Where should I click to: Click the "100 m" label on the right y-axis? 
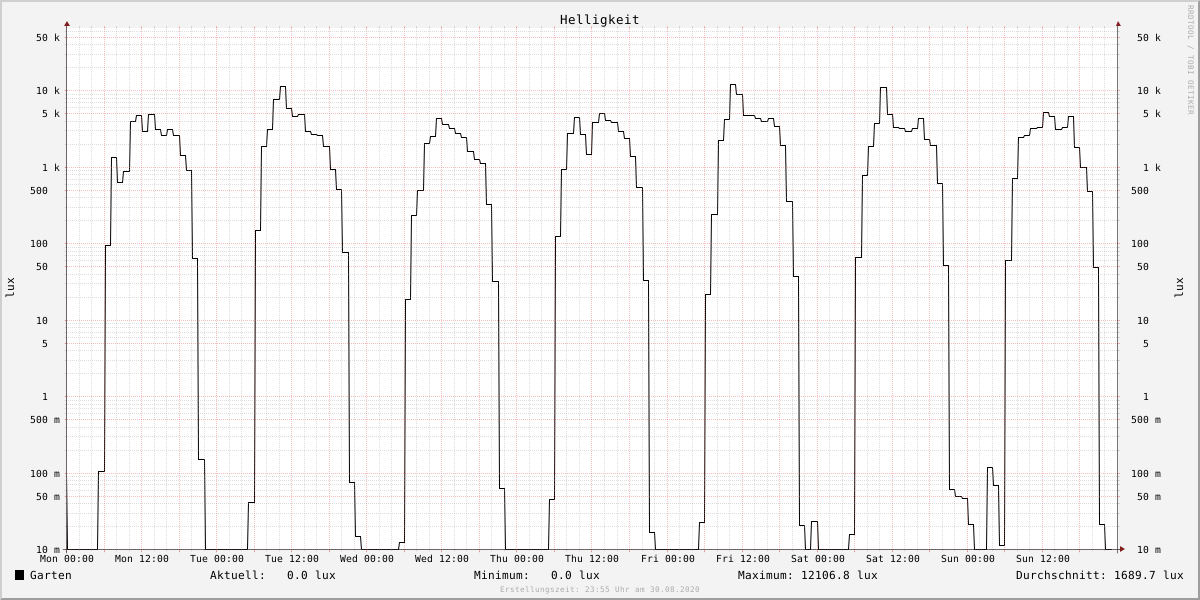pyautogui.click(x=1146, y=474)
